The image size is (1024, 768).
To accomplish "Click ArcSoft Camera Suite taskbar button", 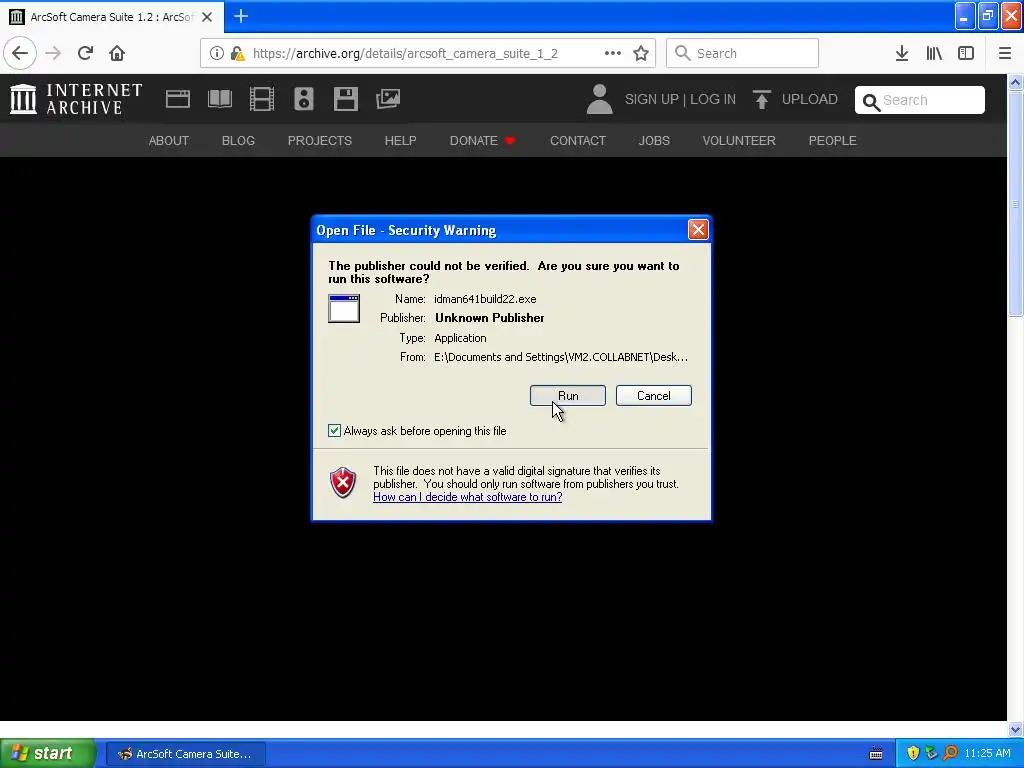I will (x=185, y=754).
